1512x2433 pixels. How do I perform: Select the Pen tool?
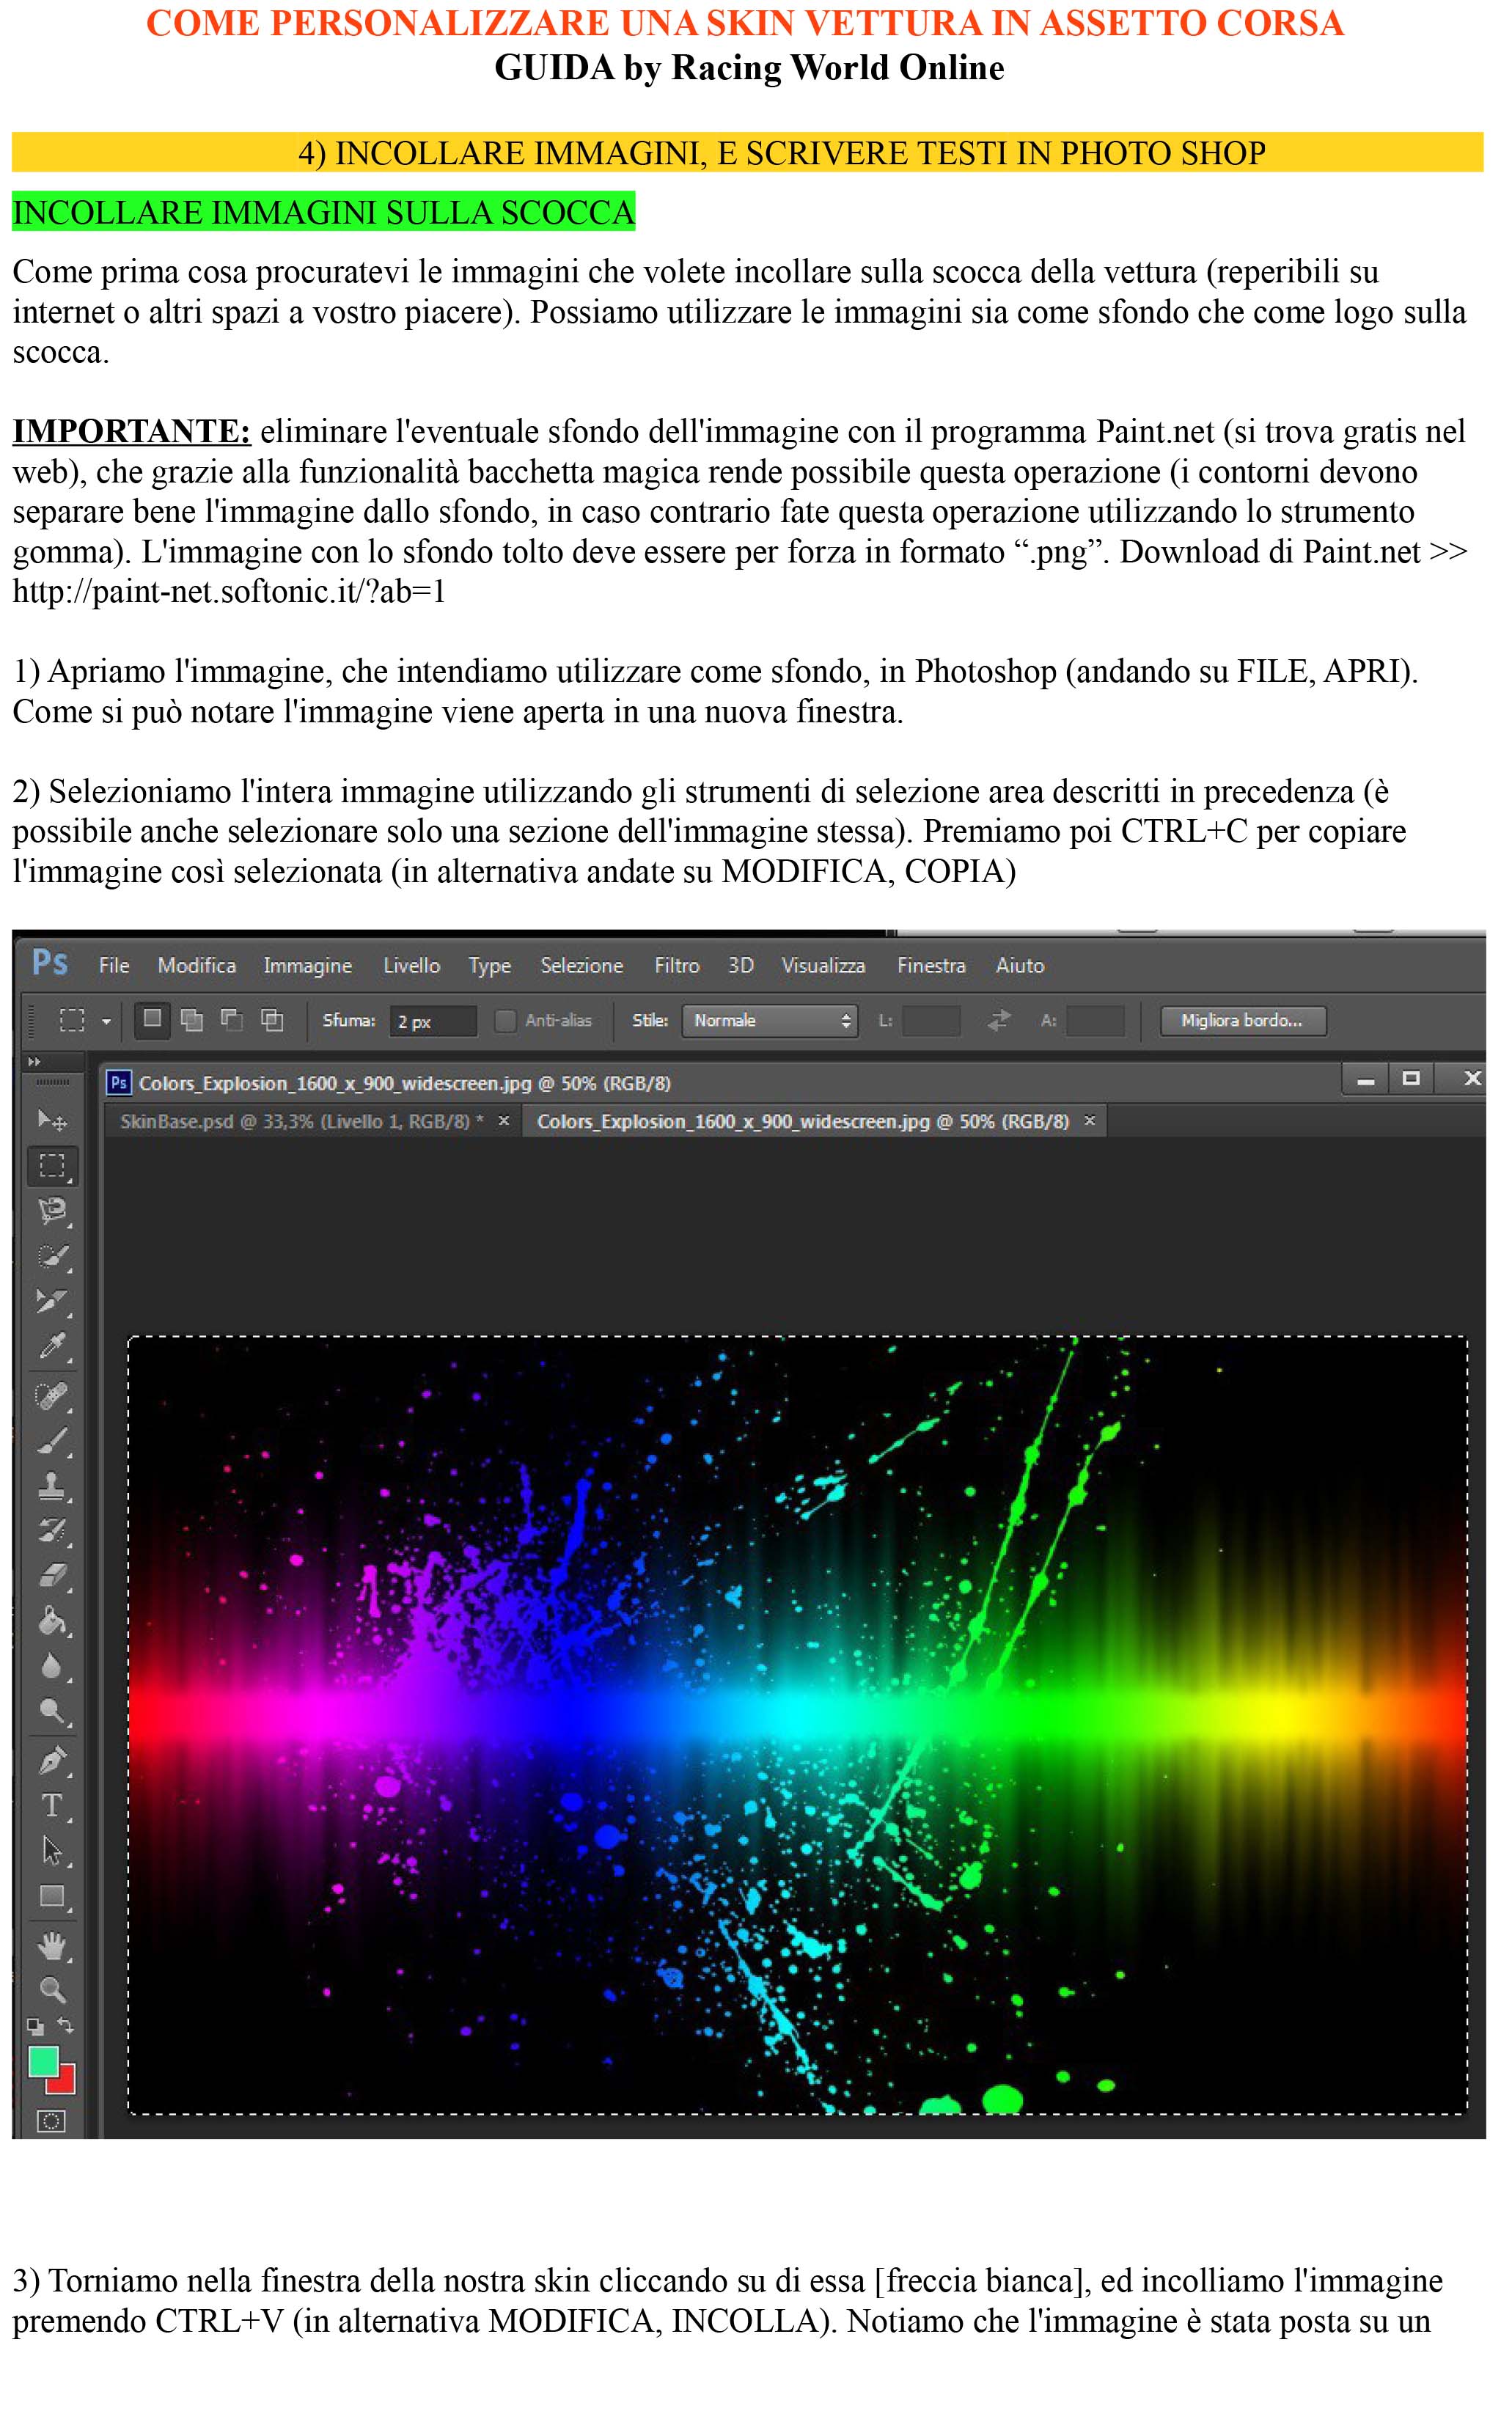[x=52, y=1760]
